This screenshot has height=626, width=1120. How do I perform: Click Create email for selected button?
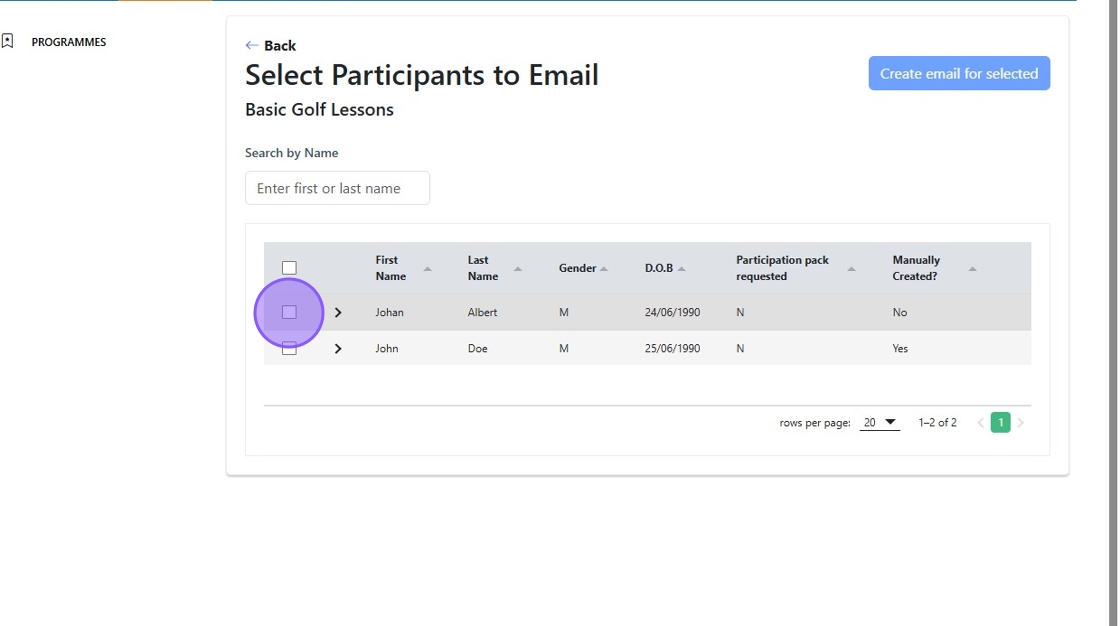click(x=959, y=74)
